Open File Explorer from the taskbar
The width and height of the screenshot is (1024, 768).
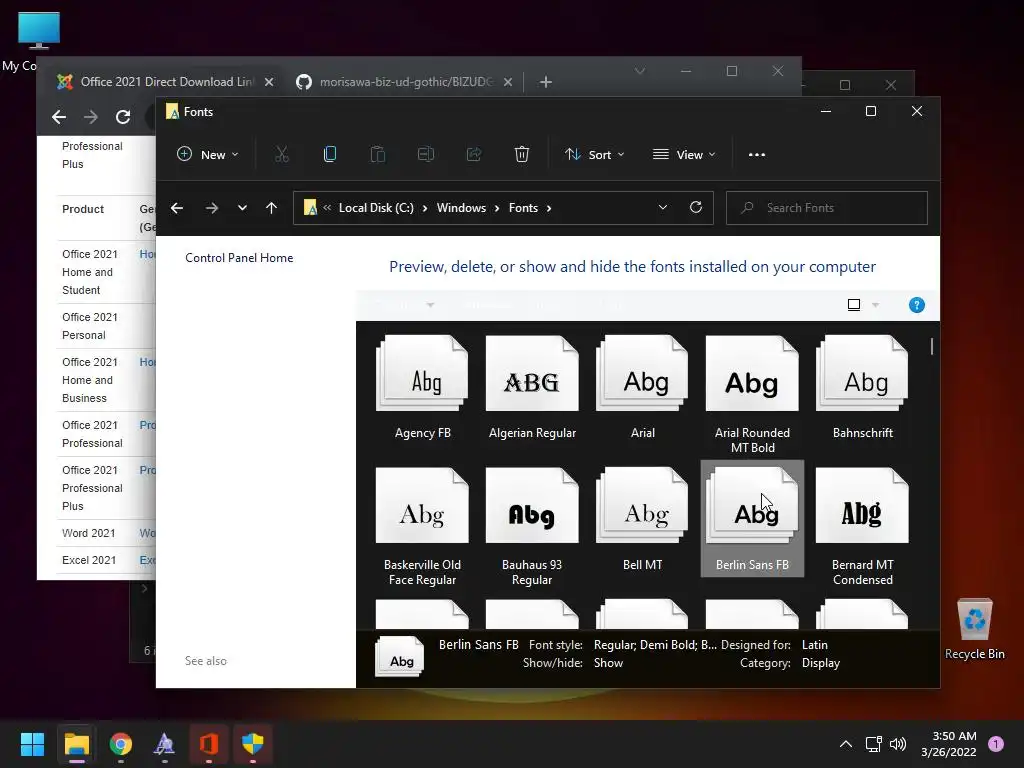point(76,744)
